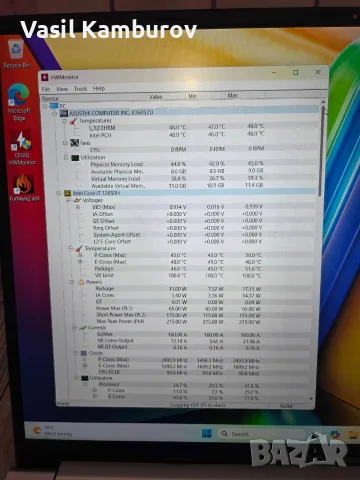This screenshot has height=480, width=360.
Task: Open the Tools menu
Action: point(80,89)
